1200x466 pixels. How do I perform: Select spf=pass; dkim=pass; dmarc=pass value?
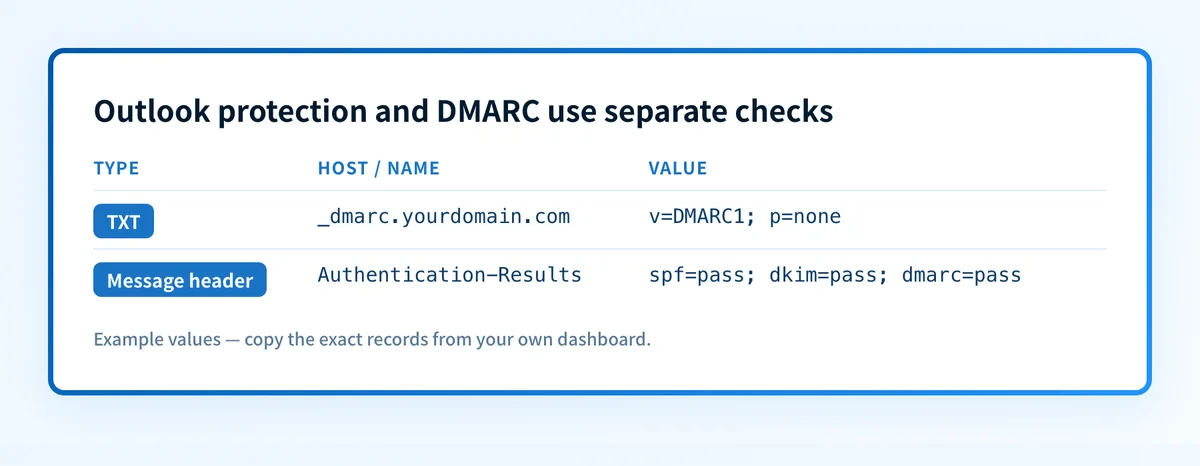835,274
